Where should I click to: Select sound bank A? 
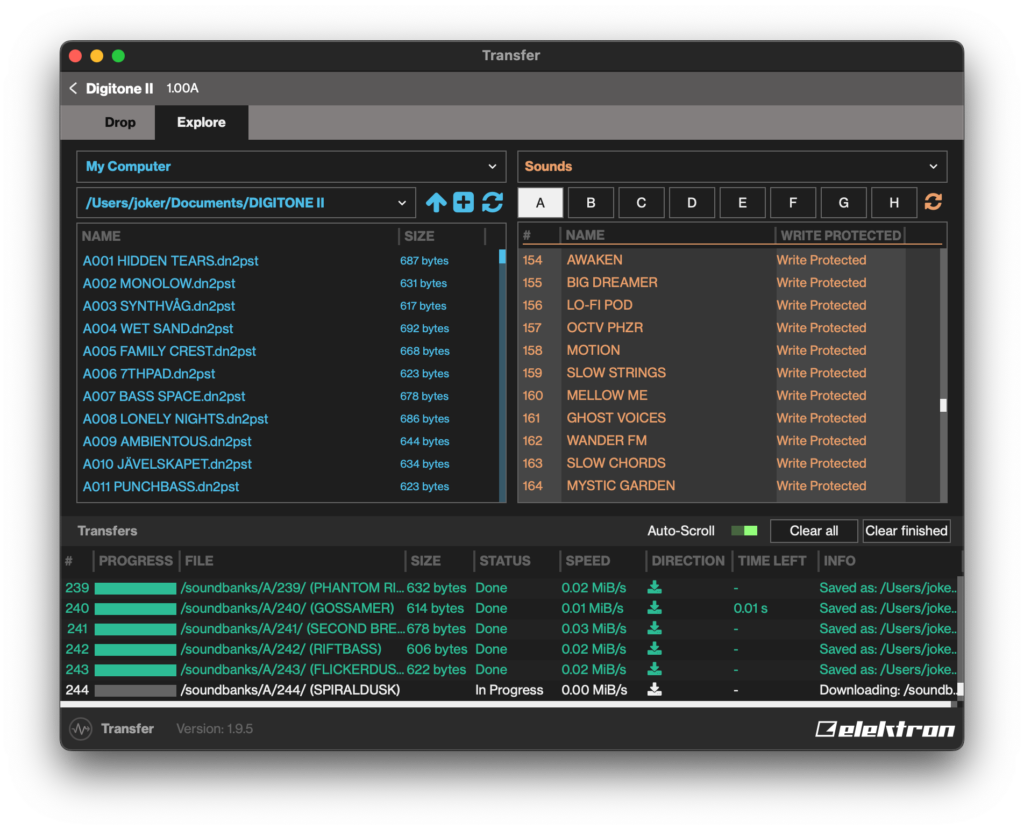(540, 202)
